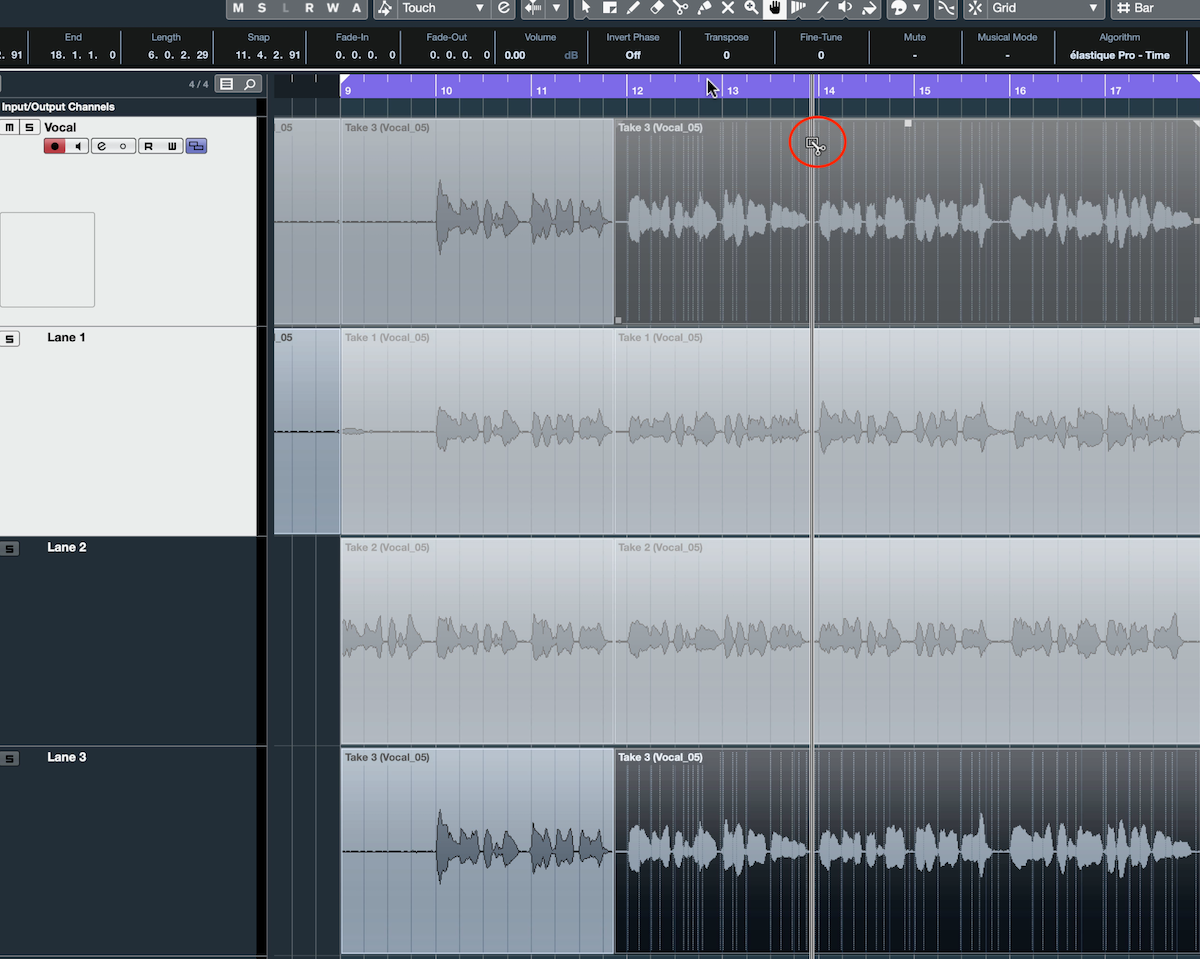Solo Lane 3
The height and width of the screenshot is (959, 1200).
pyautogui.click(x=9, y=759)
